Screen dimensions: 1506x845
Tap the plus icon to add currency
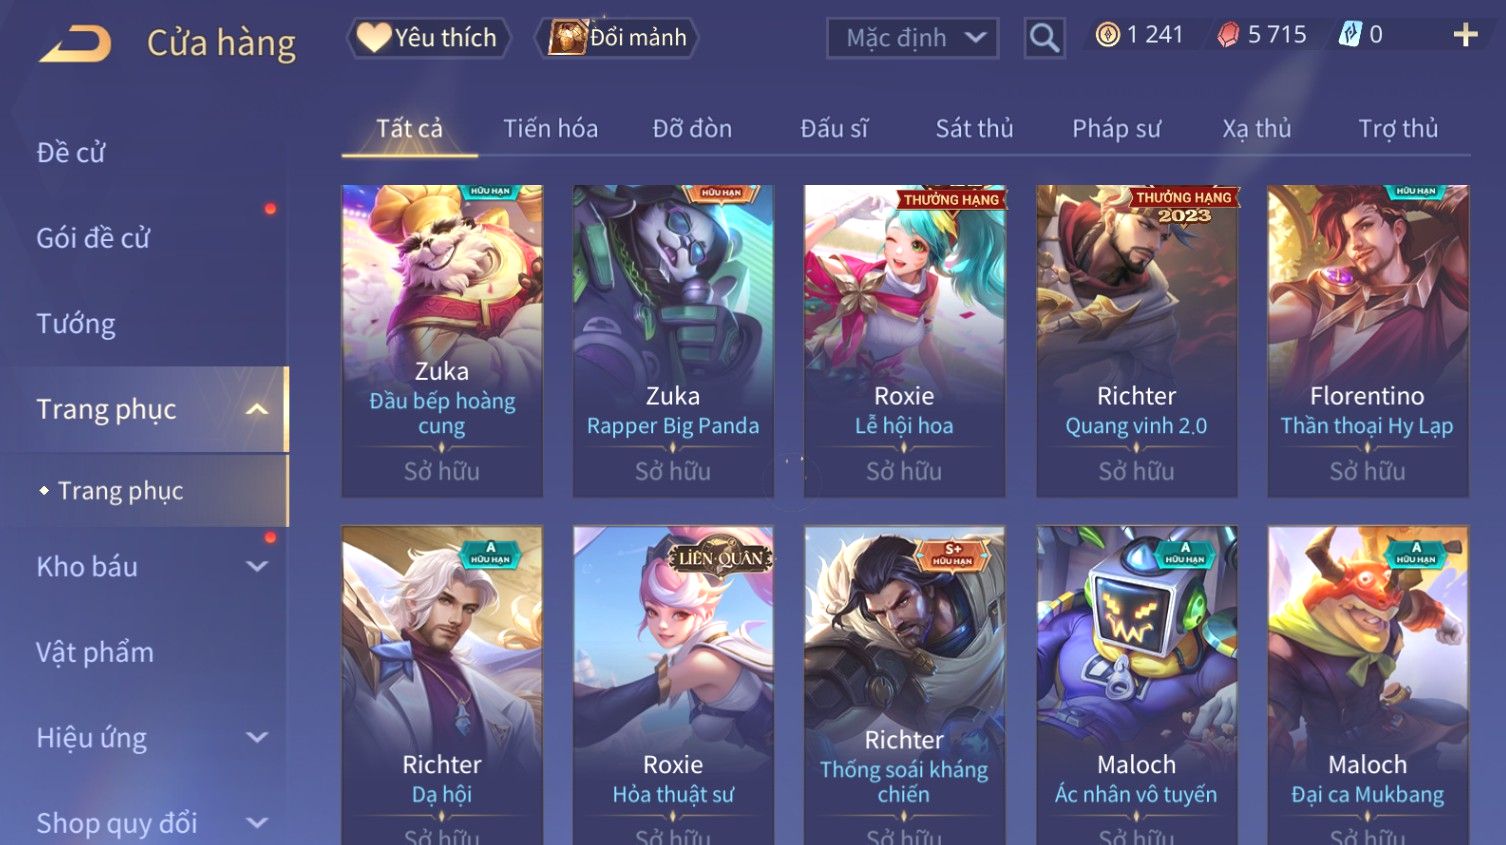click(x=1465, y=35)
